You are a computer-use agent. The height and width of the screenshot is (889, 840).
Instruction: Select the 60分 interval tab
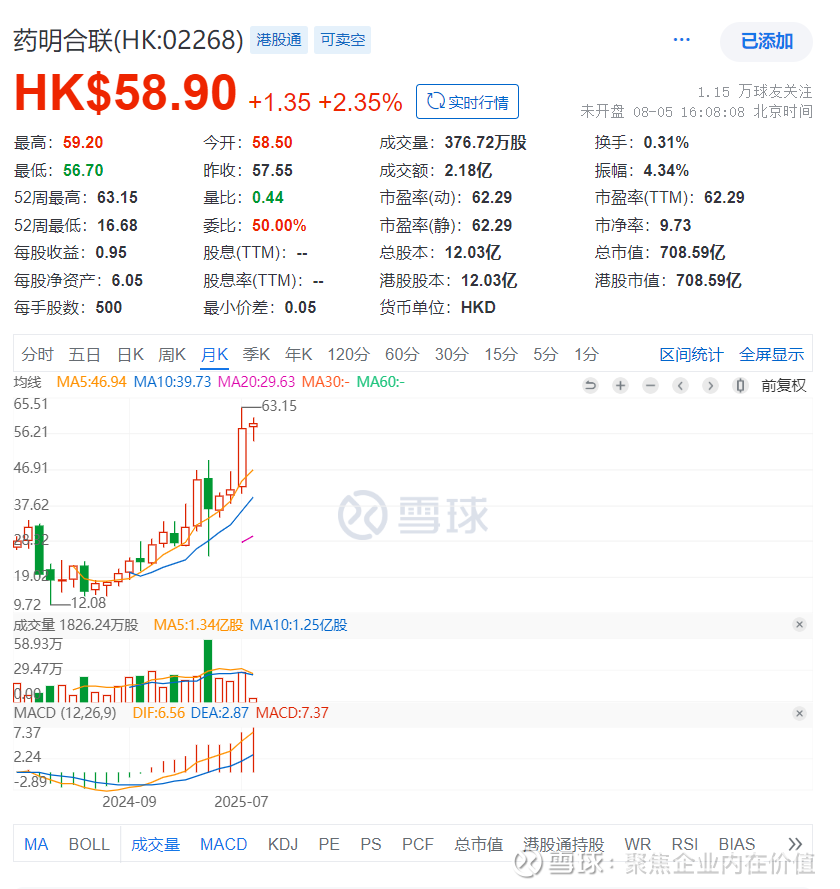402,354
